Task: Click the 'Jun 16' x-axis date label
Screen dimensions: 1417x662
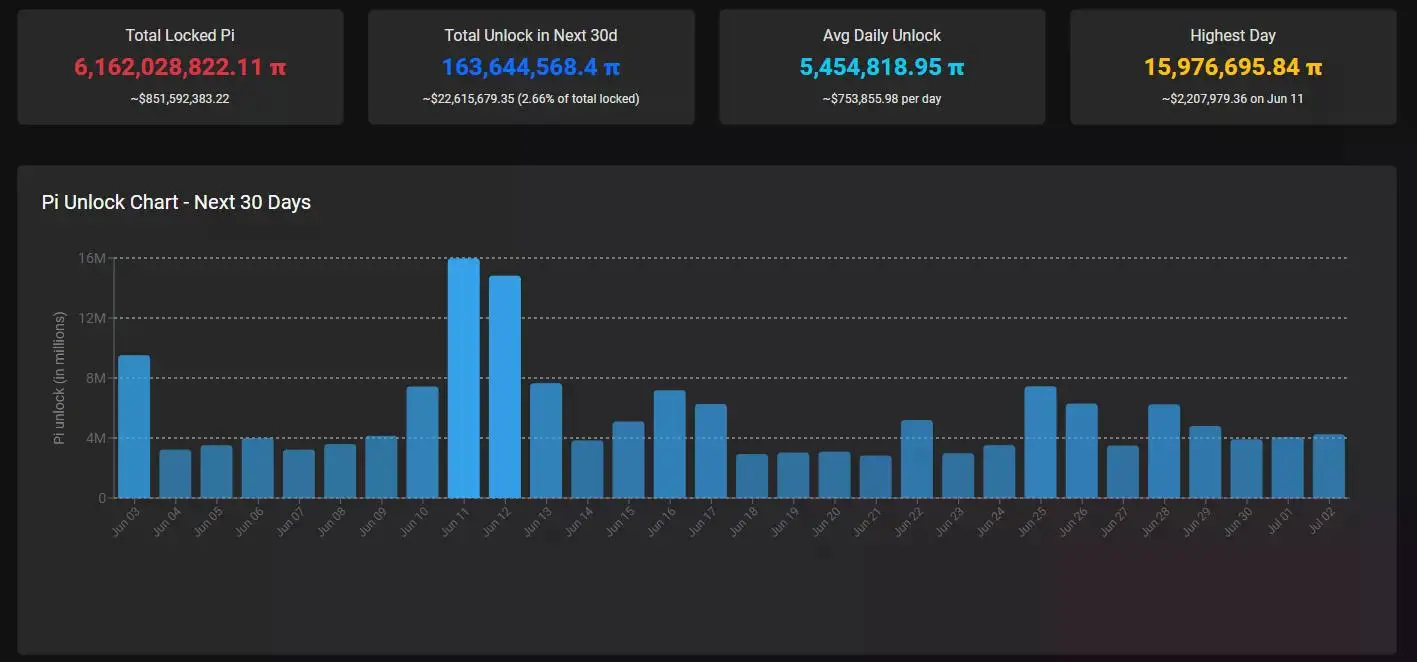Action: pyautogui.click(x=663, y=523)
